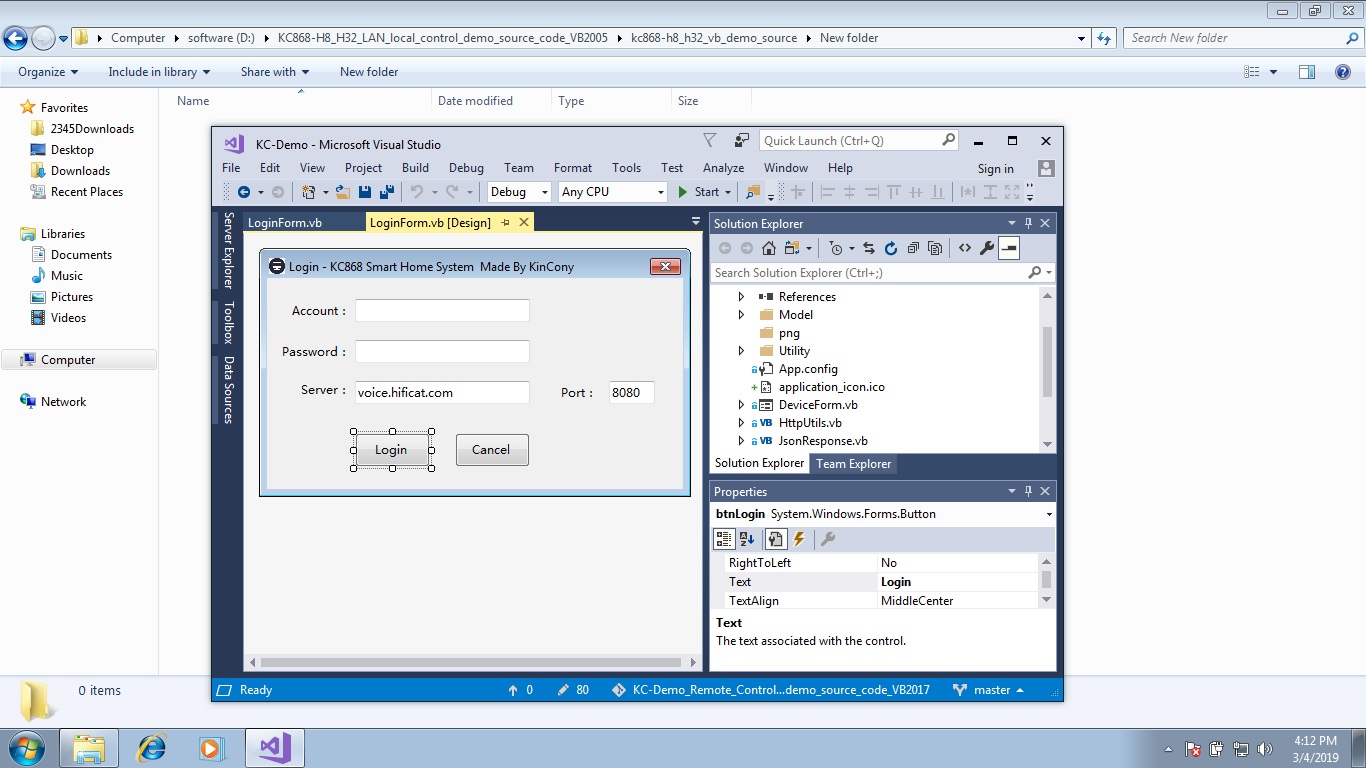The image size is (1366, 768).
Task: Click the Collapse All icon in Solution Explorer
Action: click(913, 248)
